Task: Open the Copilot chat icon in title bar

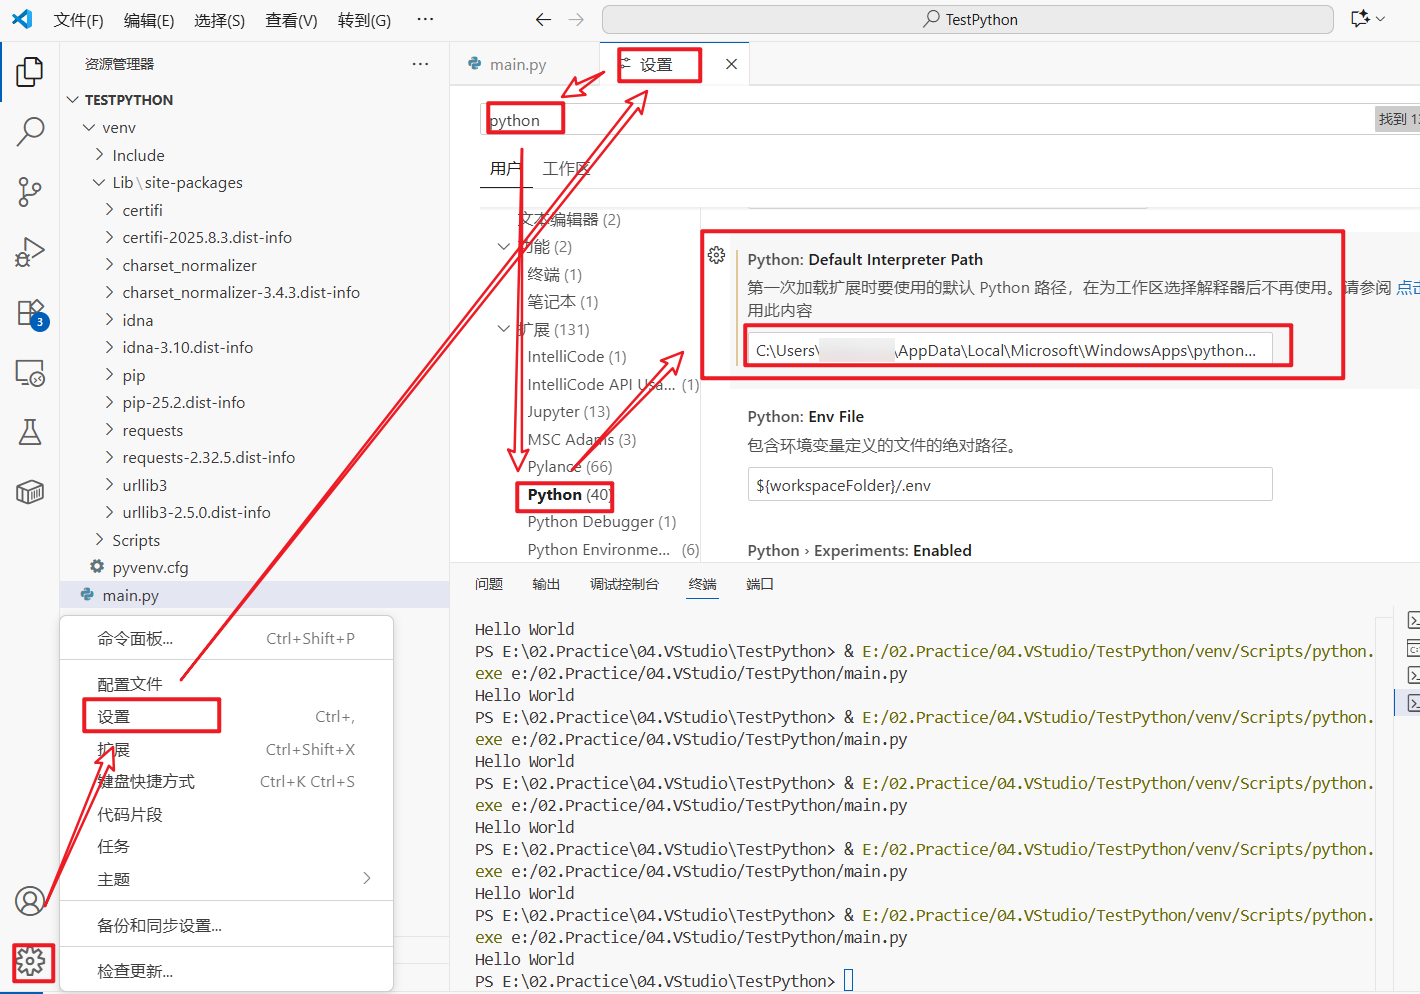Action: [x=1360, y=19]
